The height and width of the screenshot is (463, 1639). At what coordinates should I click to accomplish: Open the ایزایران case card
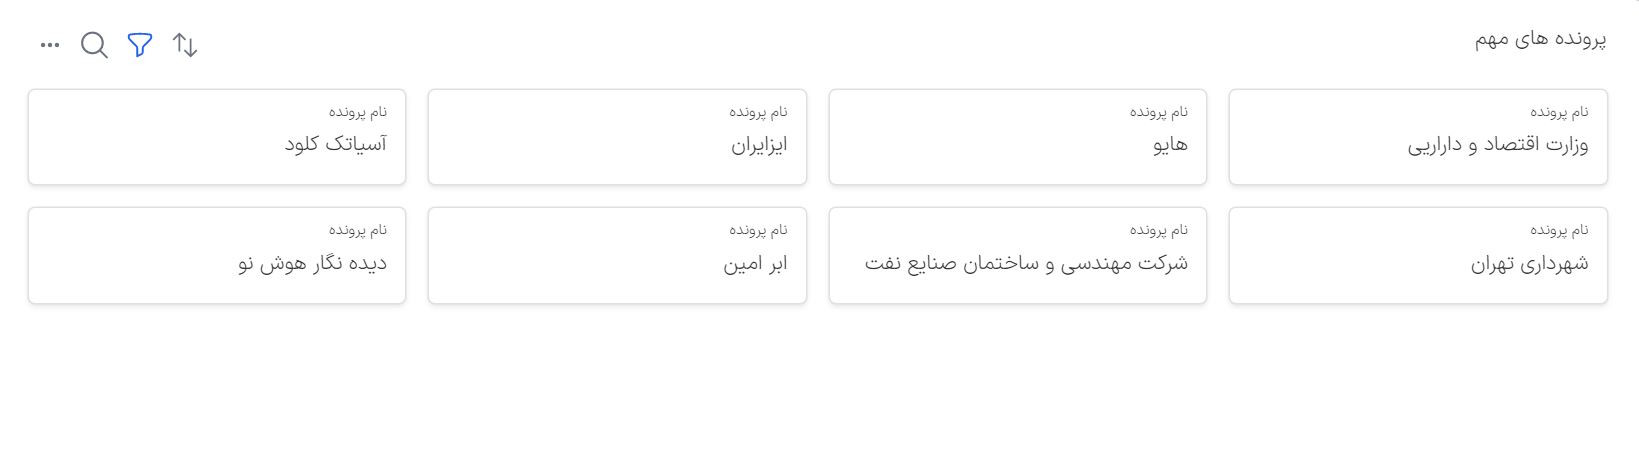(617, 137)
